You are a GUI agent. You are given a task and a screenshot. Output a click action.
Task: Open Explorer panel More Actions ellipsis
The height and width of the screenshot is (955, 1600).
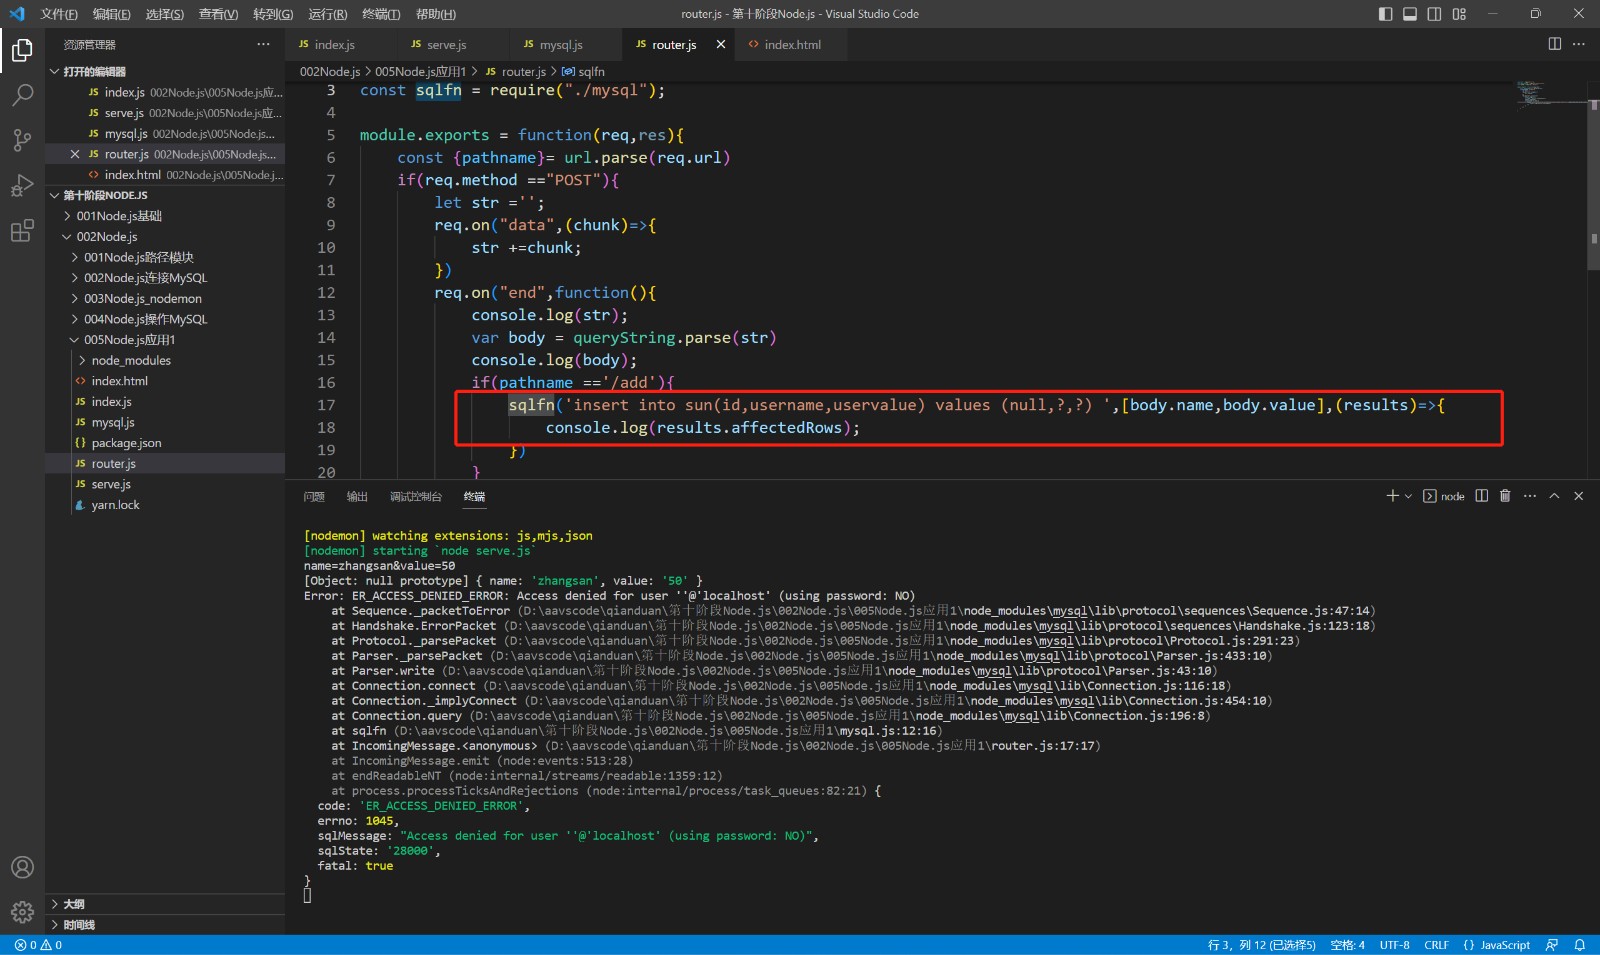coord(263,44)
